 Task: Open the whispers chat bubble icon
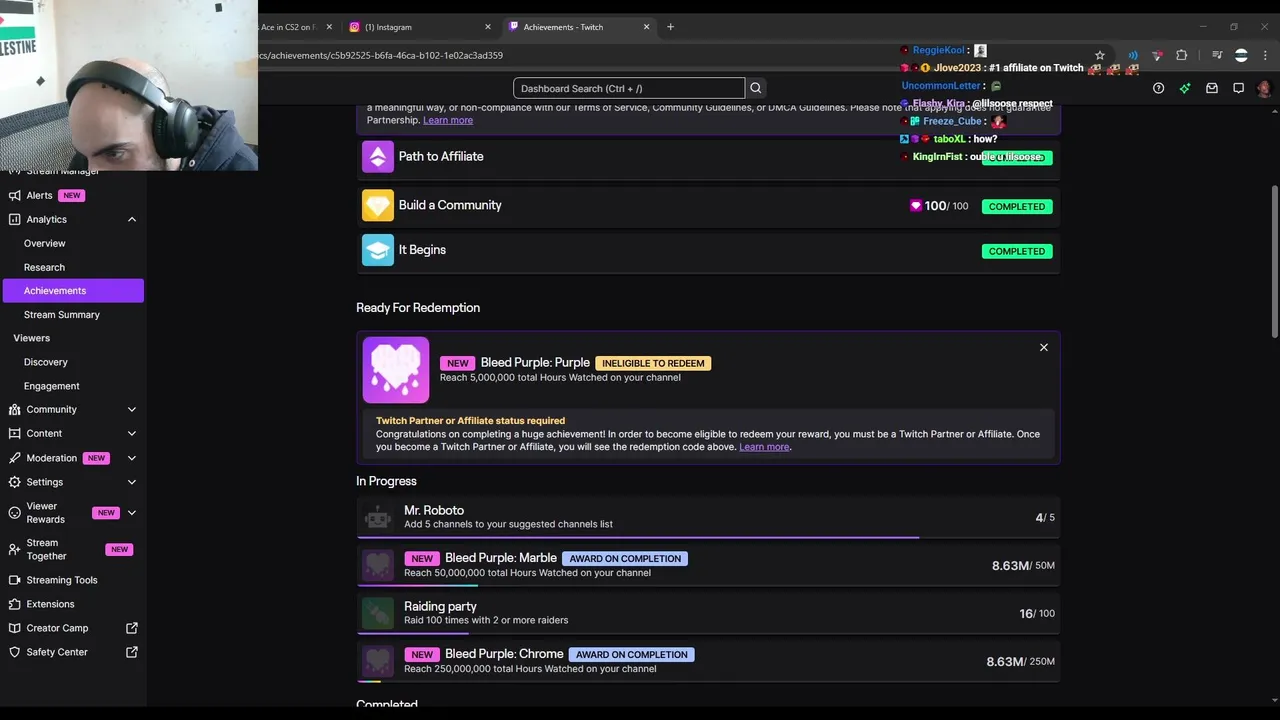(x=1238, y=88)
